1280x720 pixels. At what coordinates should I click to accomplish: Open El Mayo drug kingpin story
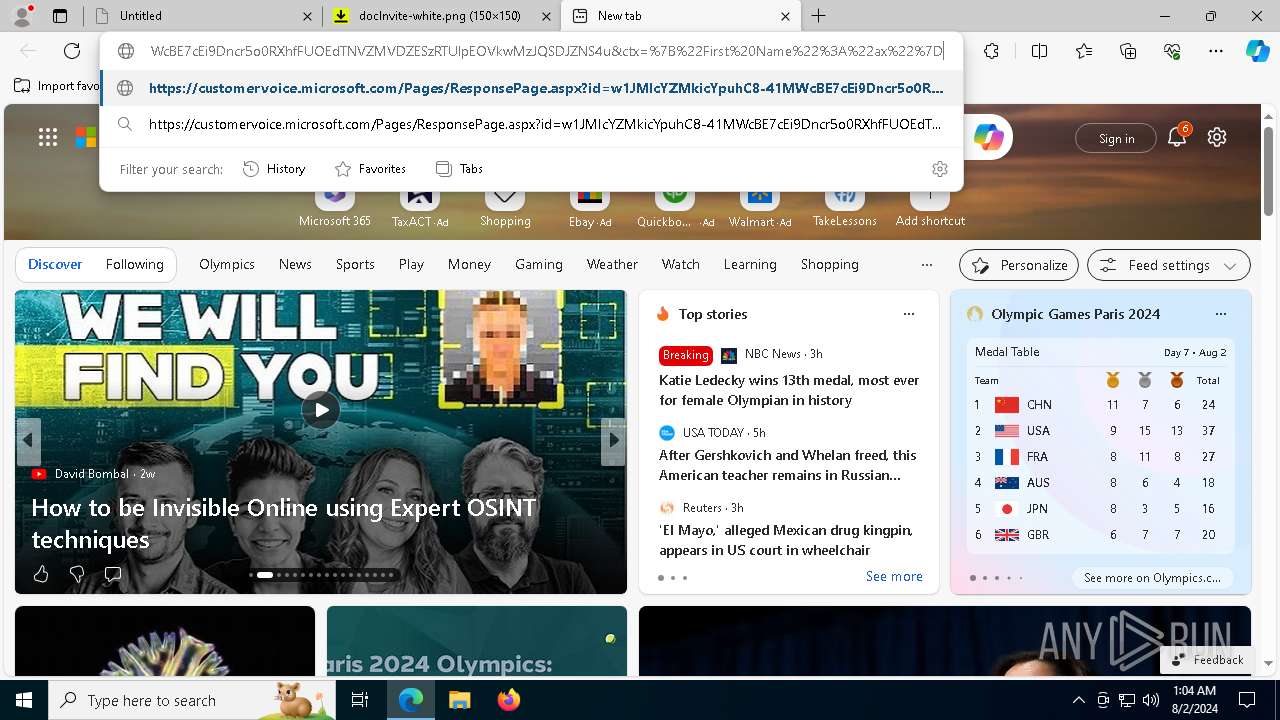point(786,540)
